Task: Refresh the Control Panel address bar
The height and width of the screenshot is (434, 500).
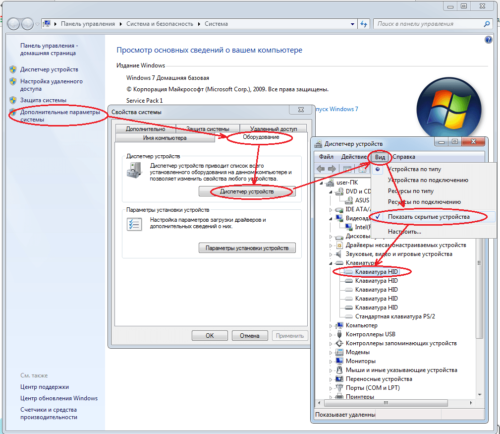Action: (x=363, y=24)
